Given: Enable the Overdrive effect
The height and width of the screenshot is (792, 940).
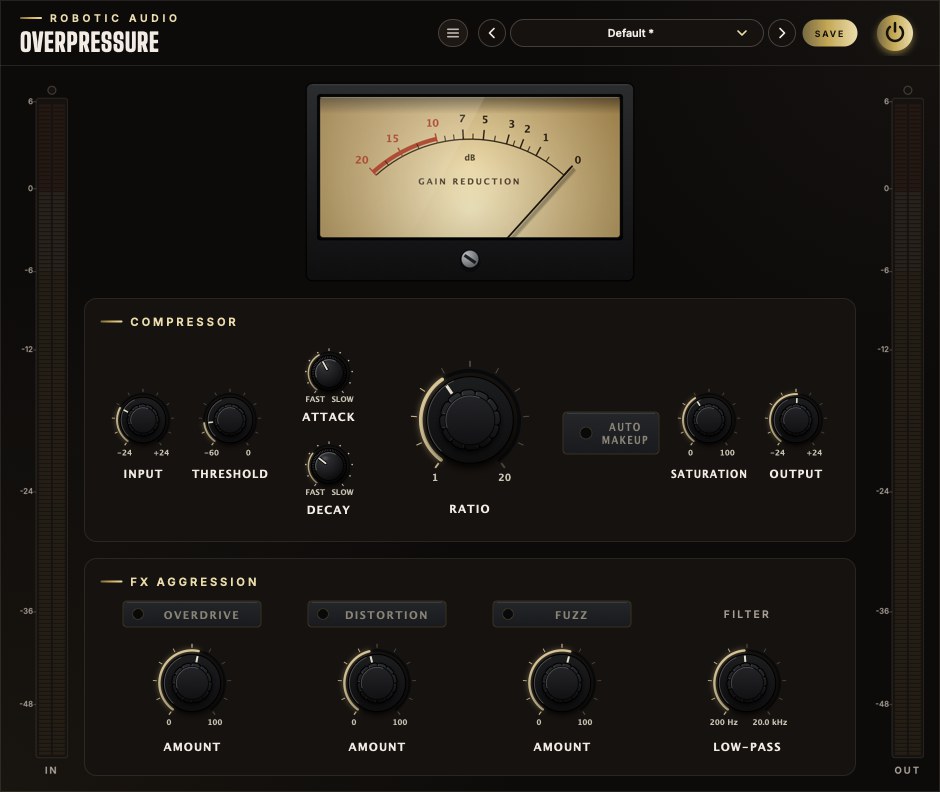Looking at the screenshot, I should [192, 615].
